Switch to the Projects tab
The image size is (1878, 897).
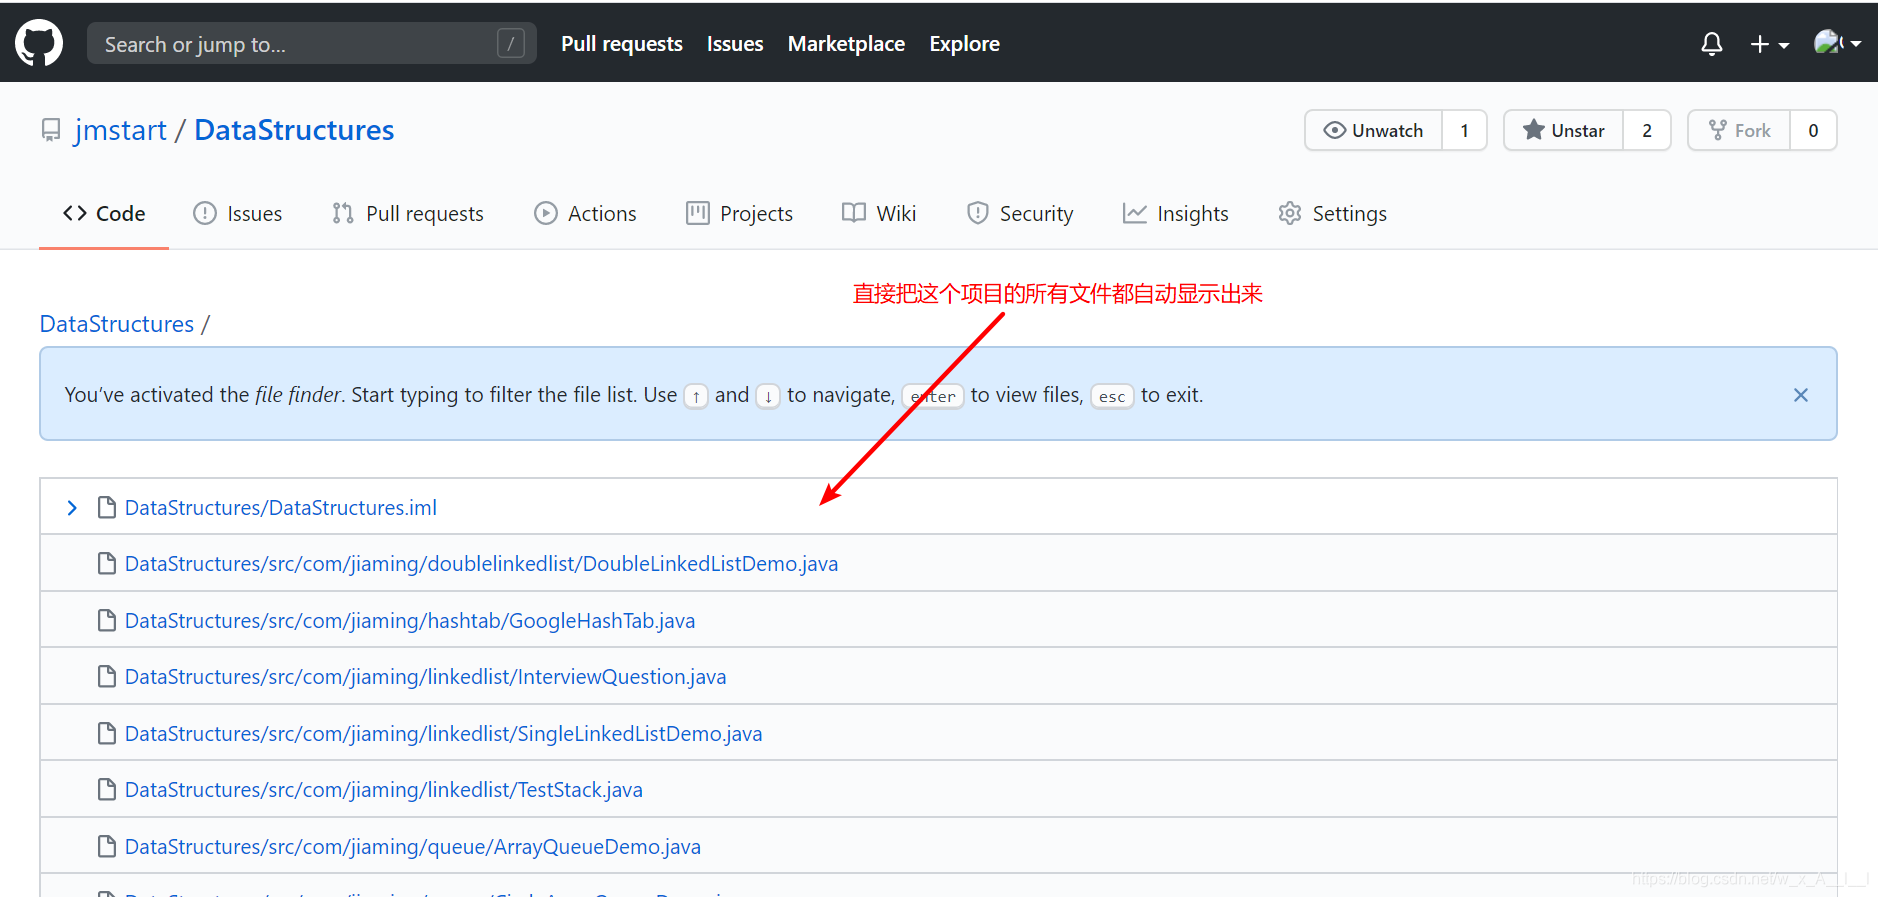[739, 213]
